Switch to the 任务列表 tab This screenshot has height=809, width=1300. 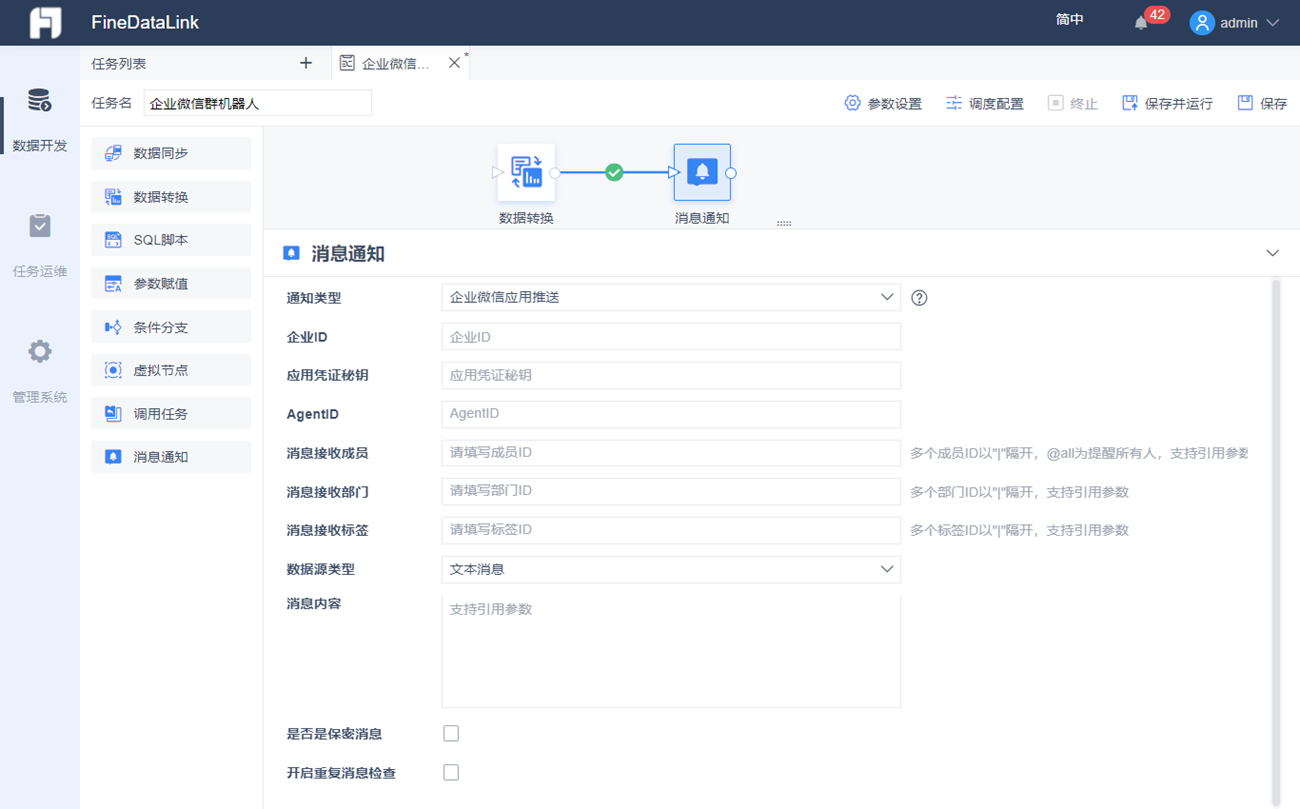pyautogui.click(x=119, y=63)
